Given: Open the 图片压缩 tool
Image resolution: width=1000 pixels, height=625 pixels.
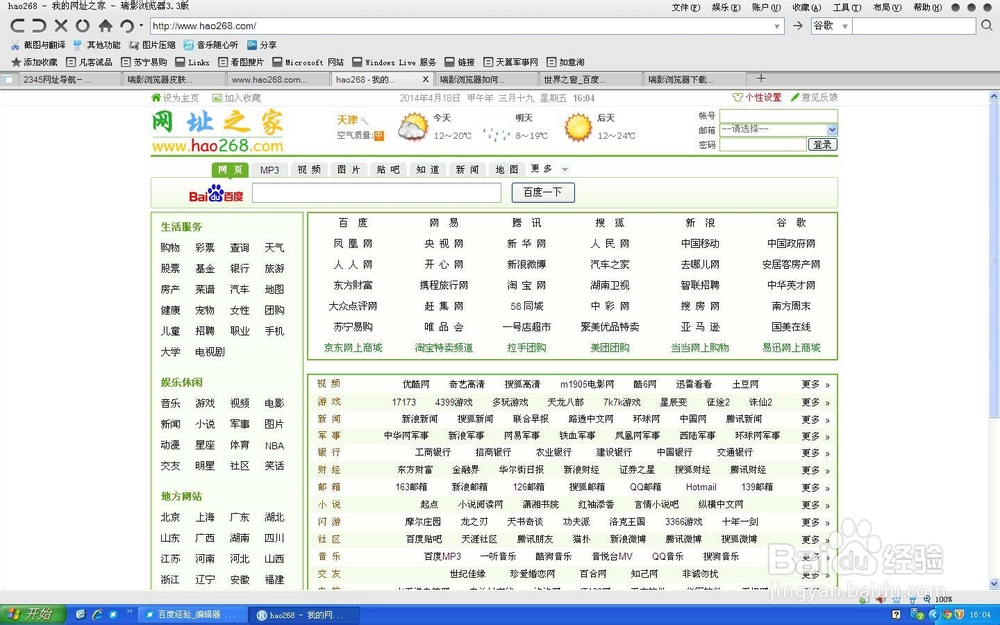Looking at the screenshot, I should (x=152, y=45).
